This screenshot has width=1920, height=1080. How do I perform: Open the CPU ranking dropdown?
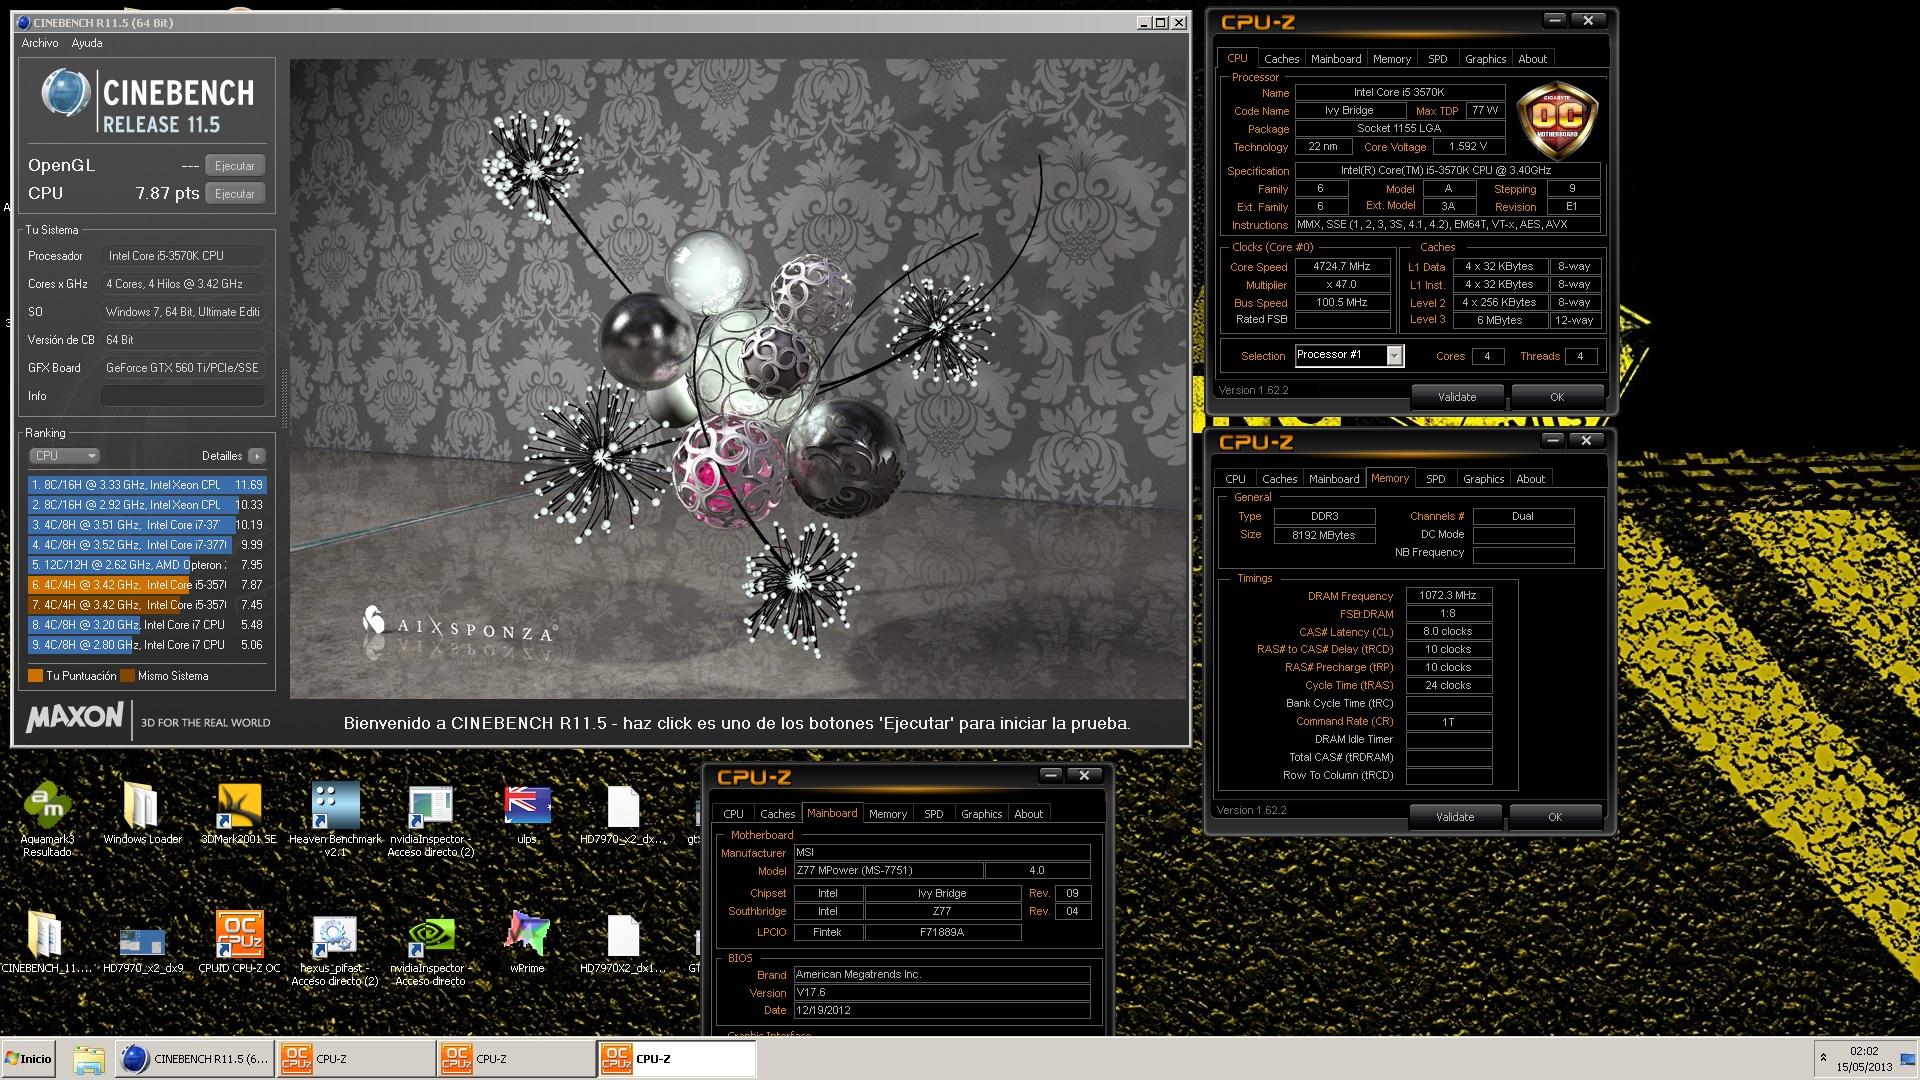64,456
